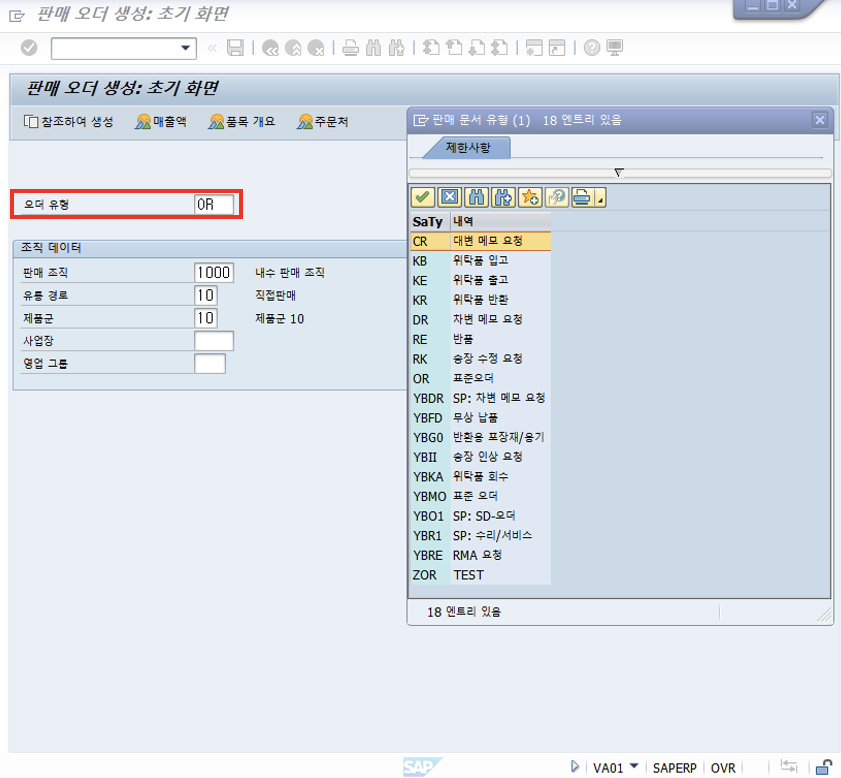The width and height of the screenshot is (841, 778).
Task: Expand the restrictions panel triangle handle
Action: [619, 173]
